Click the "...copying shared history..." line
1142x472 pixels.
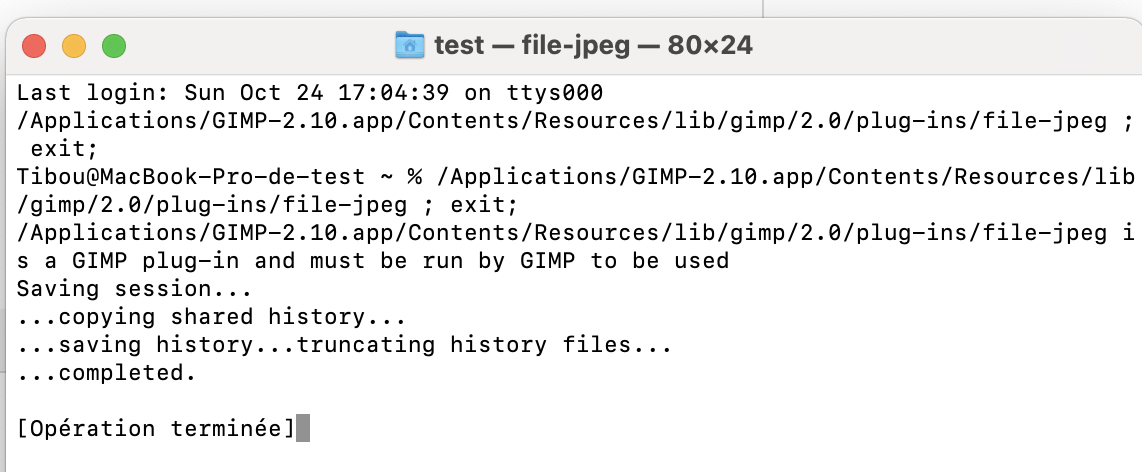coord(212,317)
